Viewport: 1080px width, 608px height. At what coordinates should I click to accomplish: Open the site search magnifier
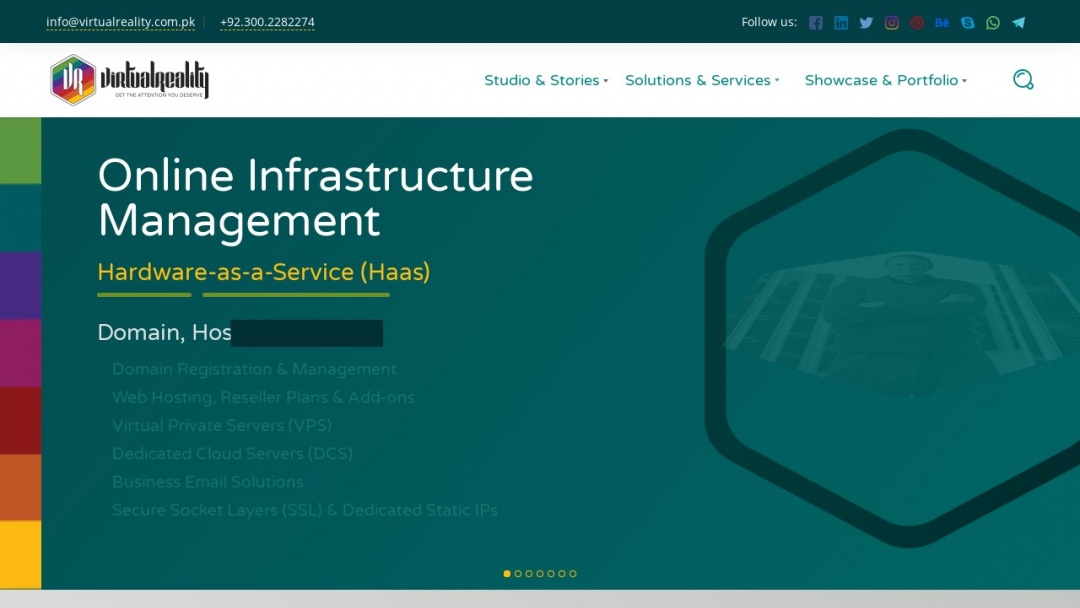1023,79
